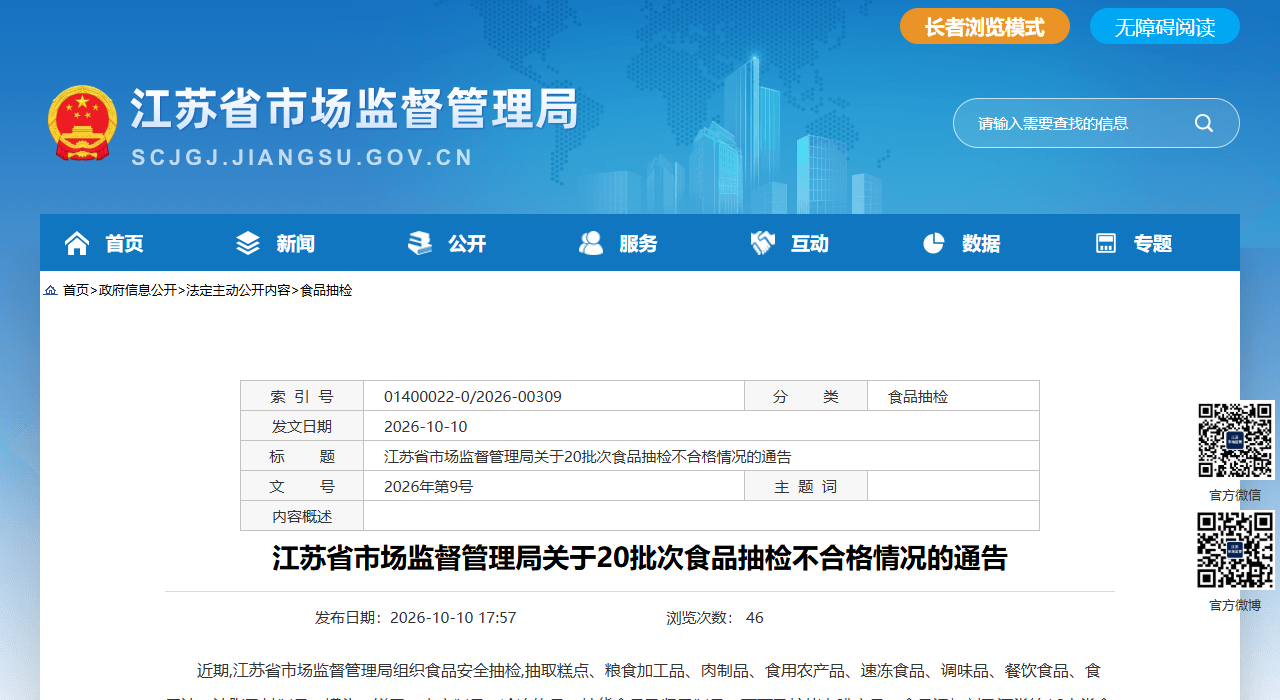The width and height of the screenshot is (1280, 700).
Task: Click the 主题词 label cell
Action: click(806, 486)
